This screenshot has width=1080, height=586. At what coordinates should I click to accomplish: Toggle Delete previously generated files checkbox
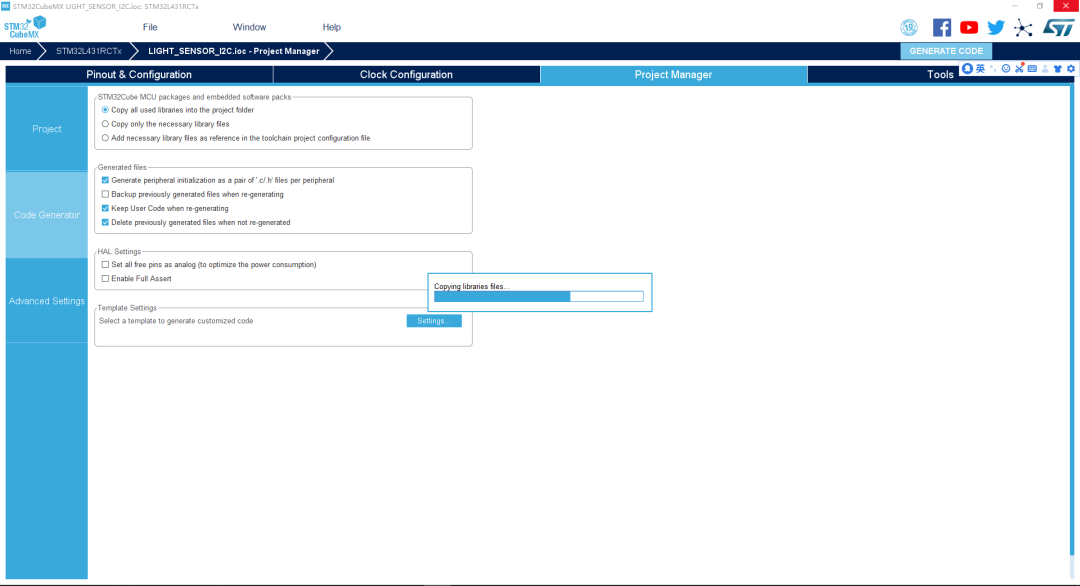(105, 222)
